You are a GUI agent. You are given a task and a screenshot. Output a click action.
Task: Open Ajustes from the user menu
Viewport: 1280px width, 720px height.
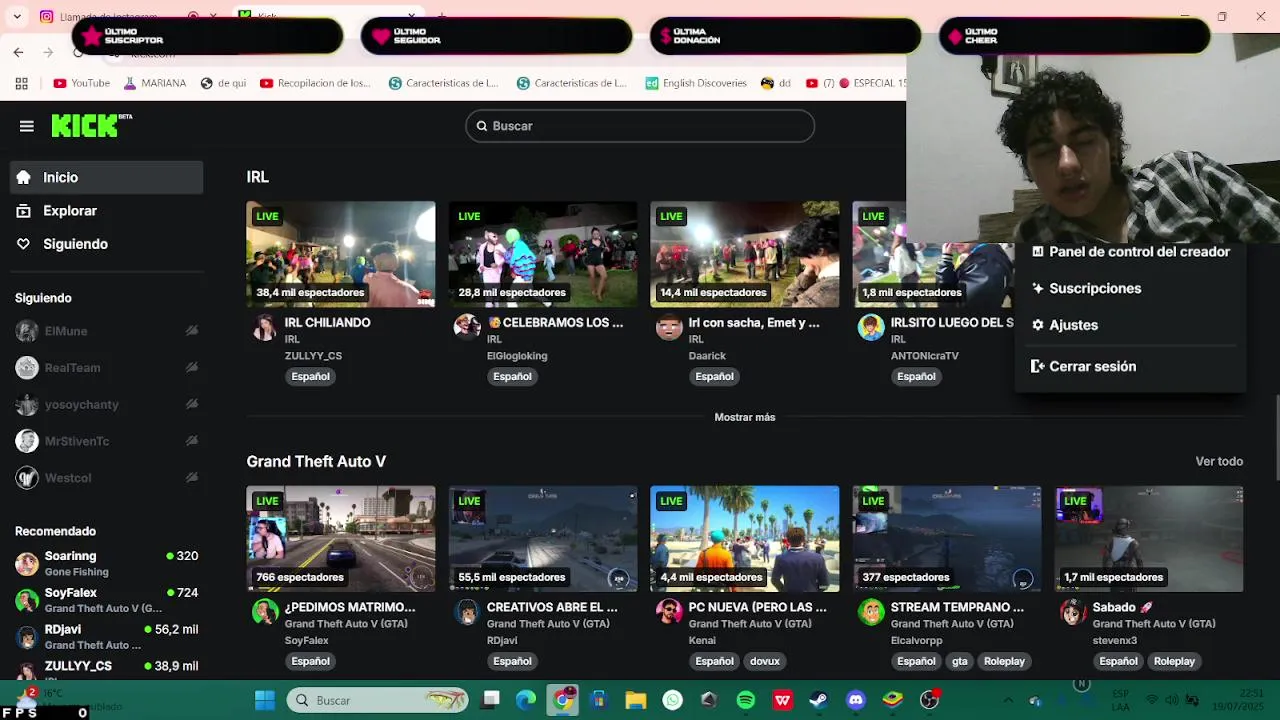[1131, 325]
